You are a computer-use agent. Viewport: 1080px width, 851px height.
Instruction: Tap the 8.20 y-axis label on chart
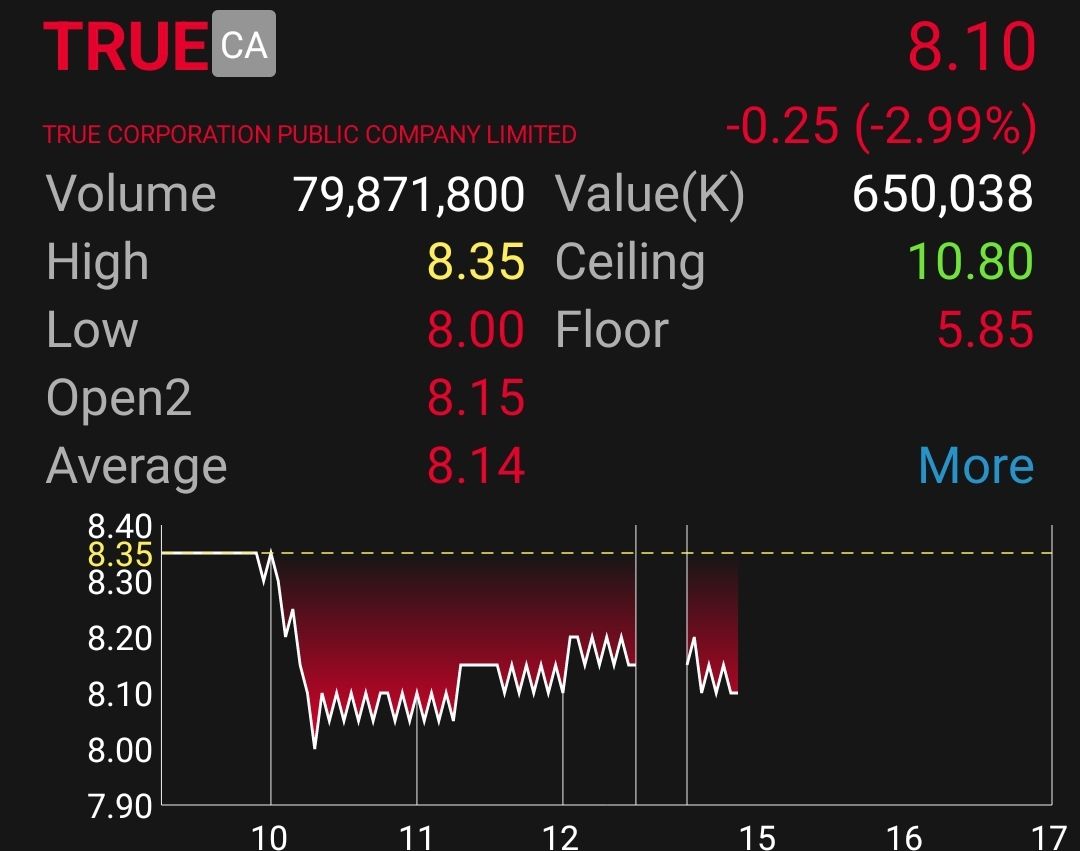coord(120,638)
